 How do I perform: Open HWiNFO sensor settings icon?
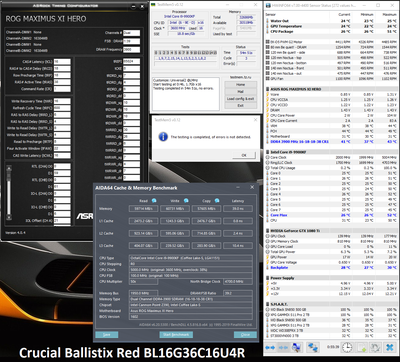pos(376,347)
